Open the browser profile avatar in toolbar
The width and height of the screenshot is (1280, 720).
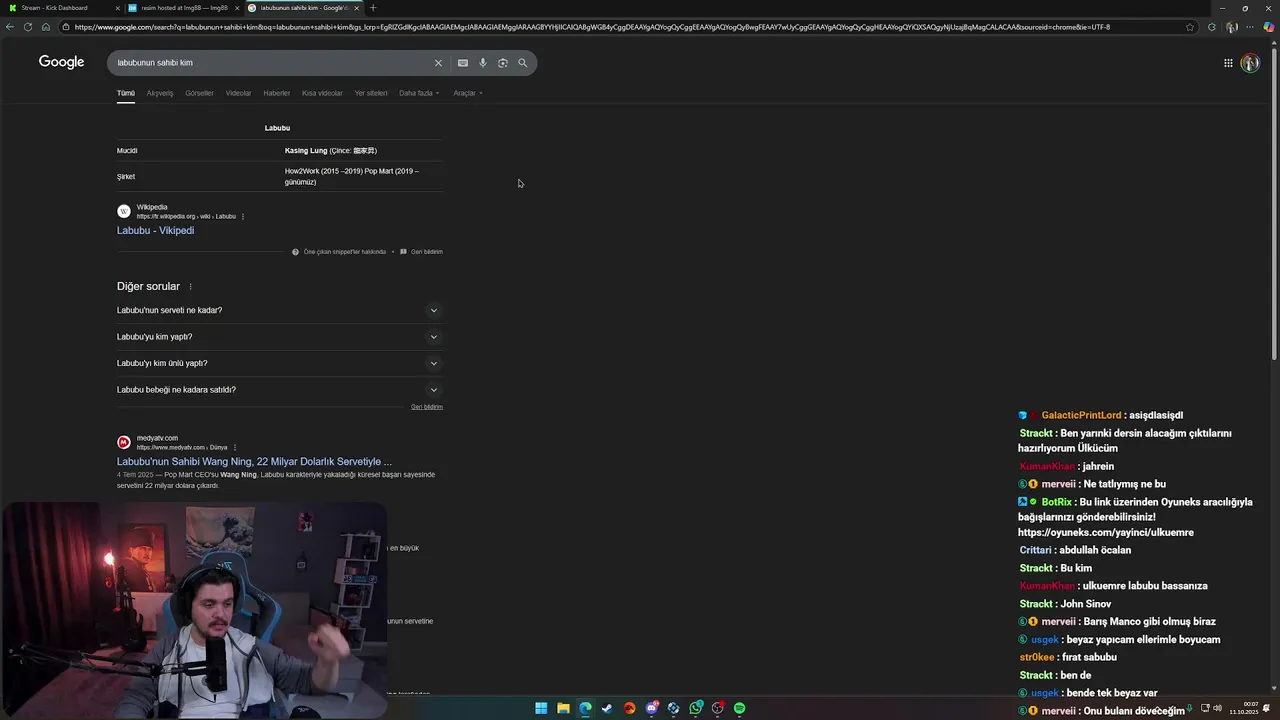[1232, 27]
